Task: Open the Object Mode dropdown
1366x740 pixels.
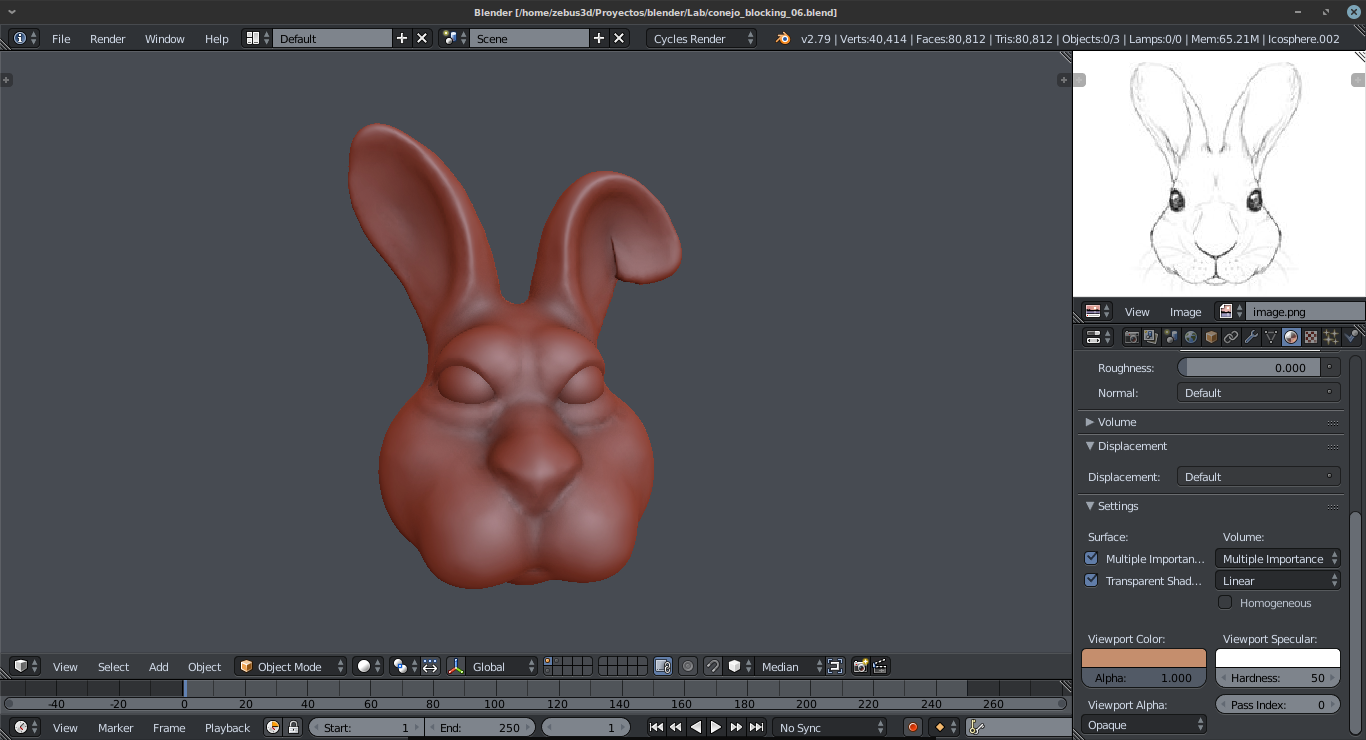Action: point(290,666)
